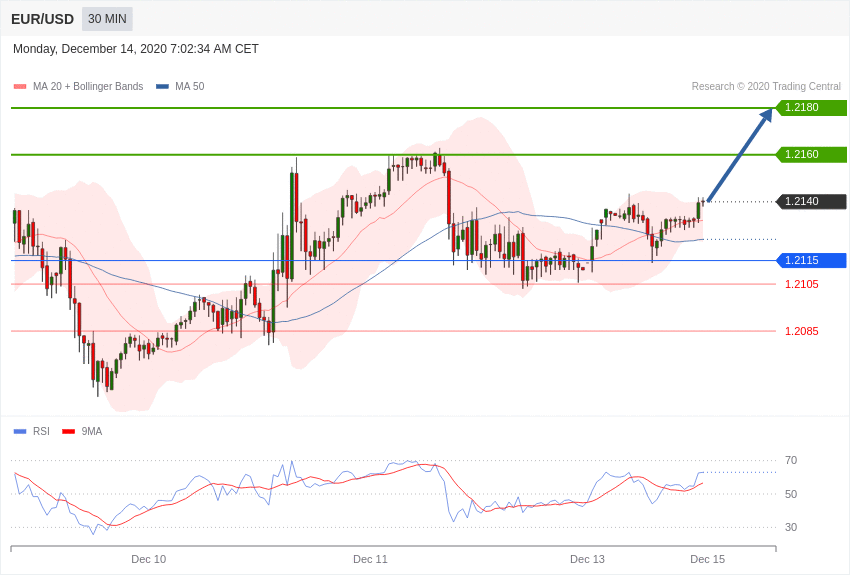Click the RSI 50 level label
The width and height of the screenshot is (850, 576).
[791, 494]
